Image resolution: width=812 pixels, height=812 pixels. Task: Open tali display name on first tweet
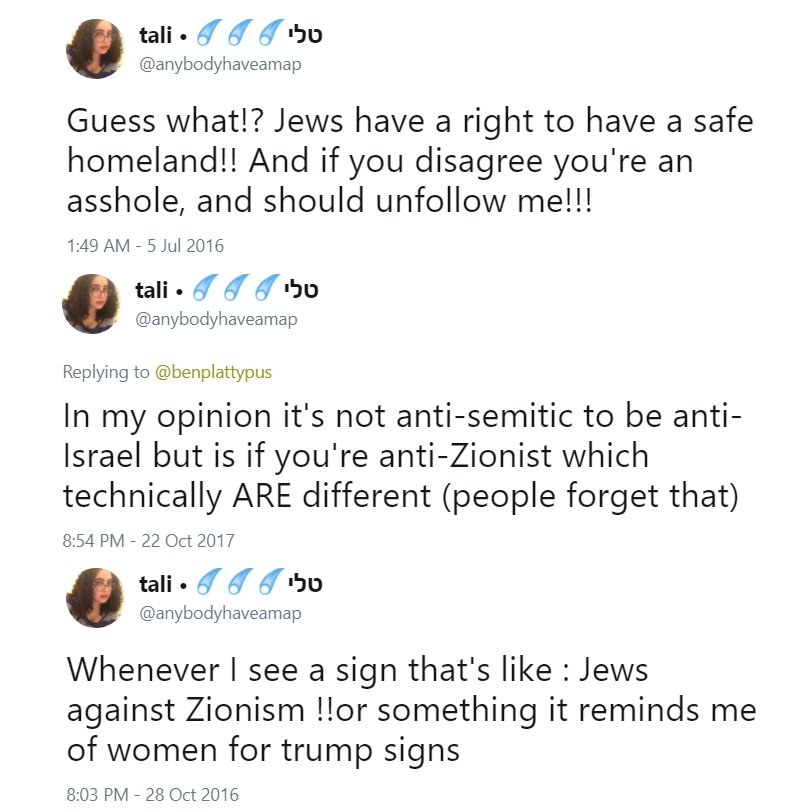155,35
